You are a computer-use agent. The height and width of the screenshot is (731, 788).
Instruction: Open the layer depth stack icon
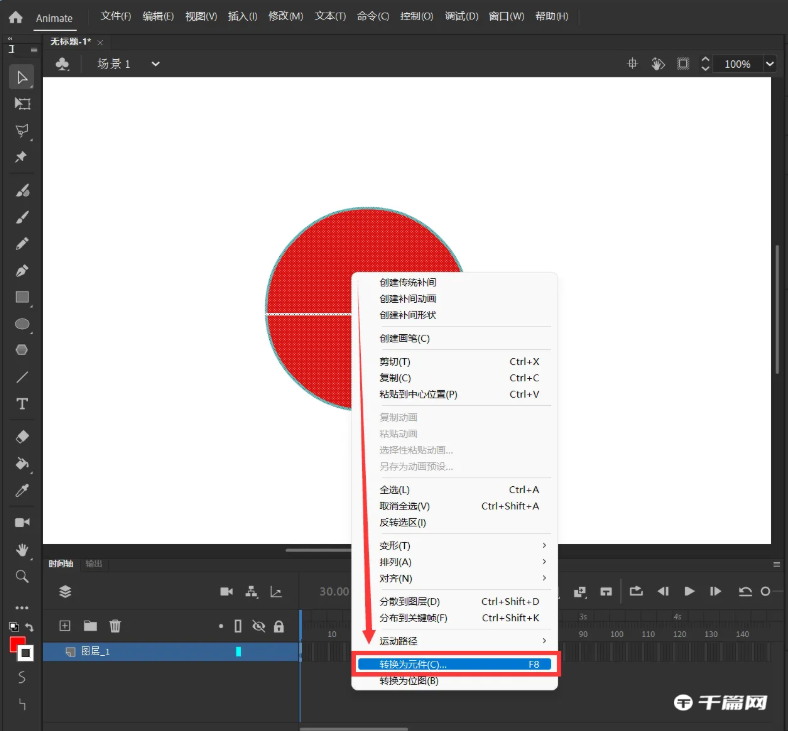point(65,592)
